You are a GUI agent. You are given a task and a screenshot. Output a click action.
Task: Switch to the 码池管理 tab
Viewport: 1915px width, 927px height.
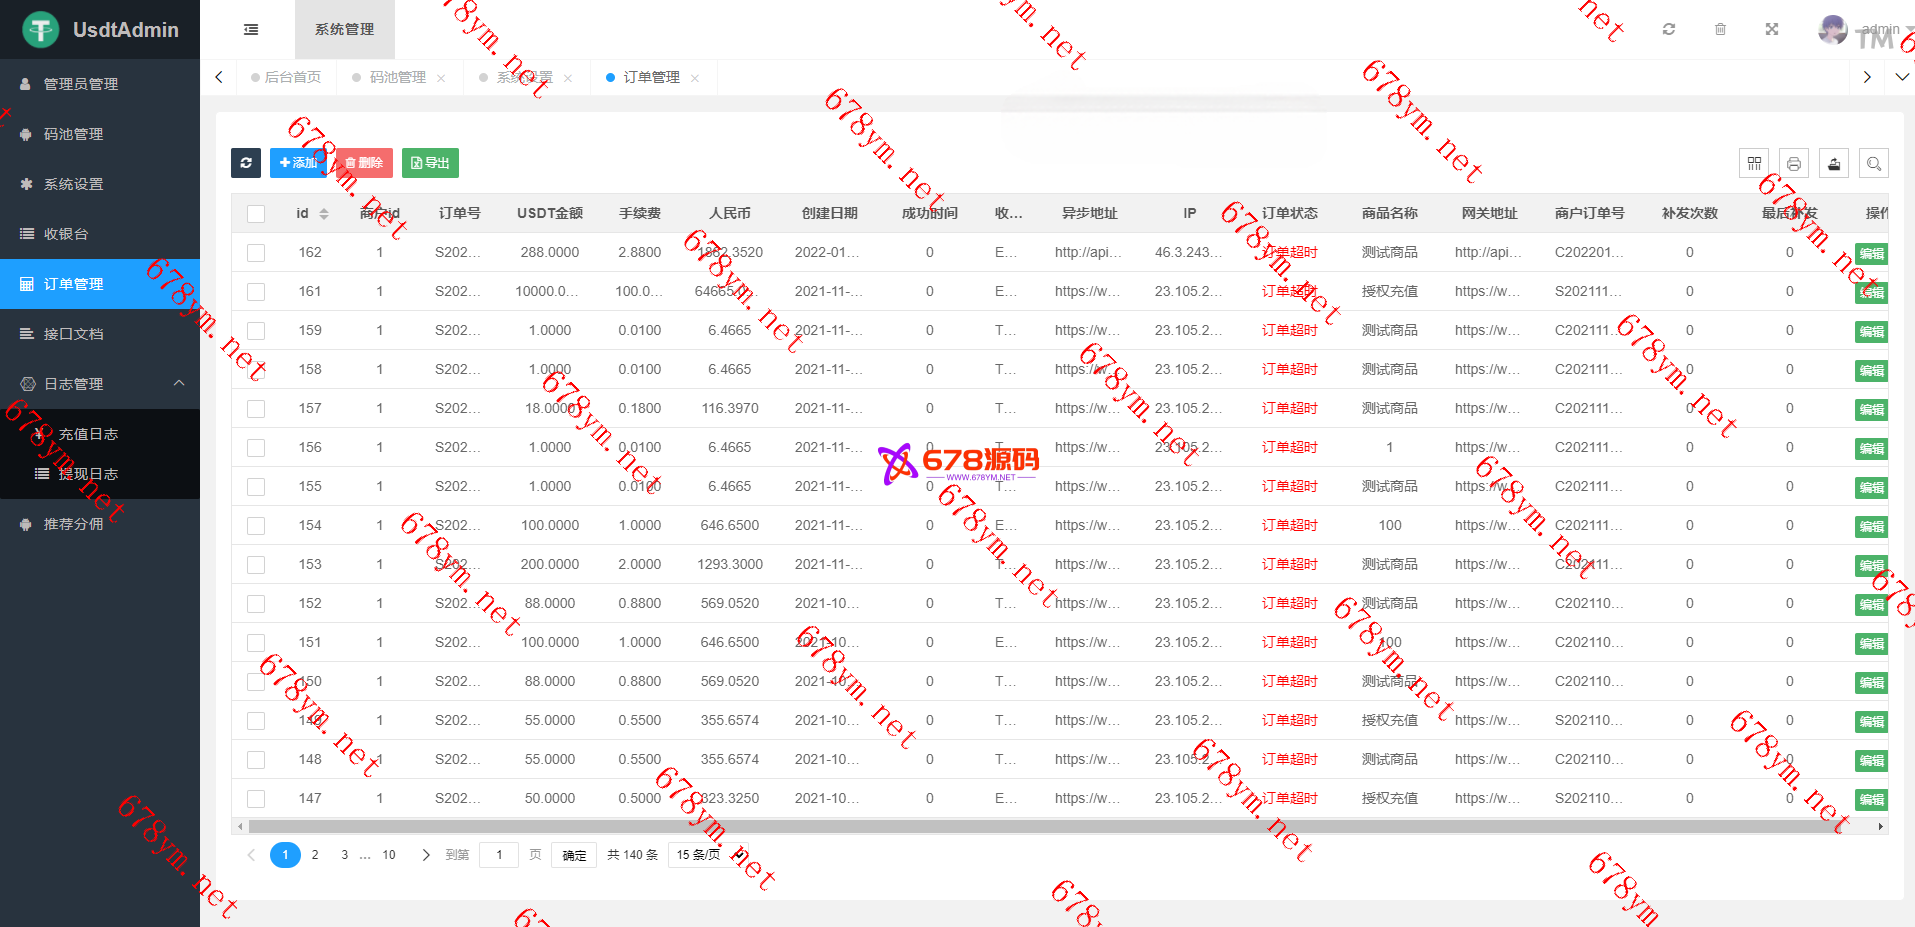(397, 77)
